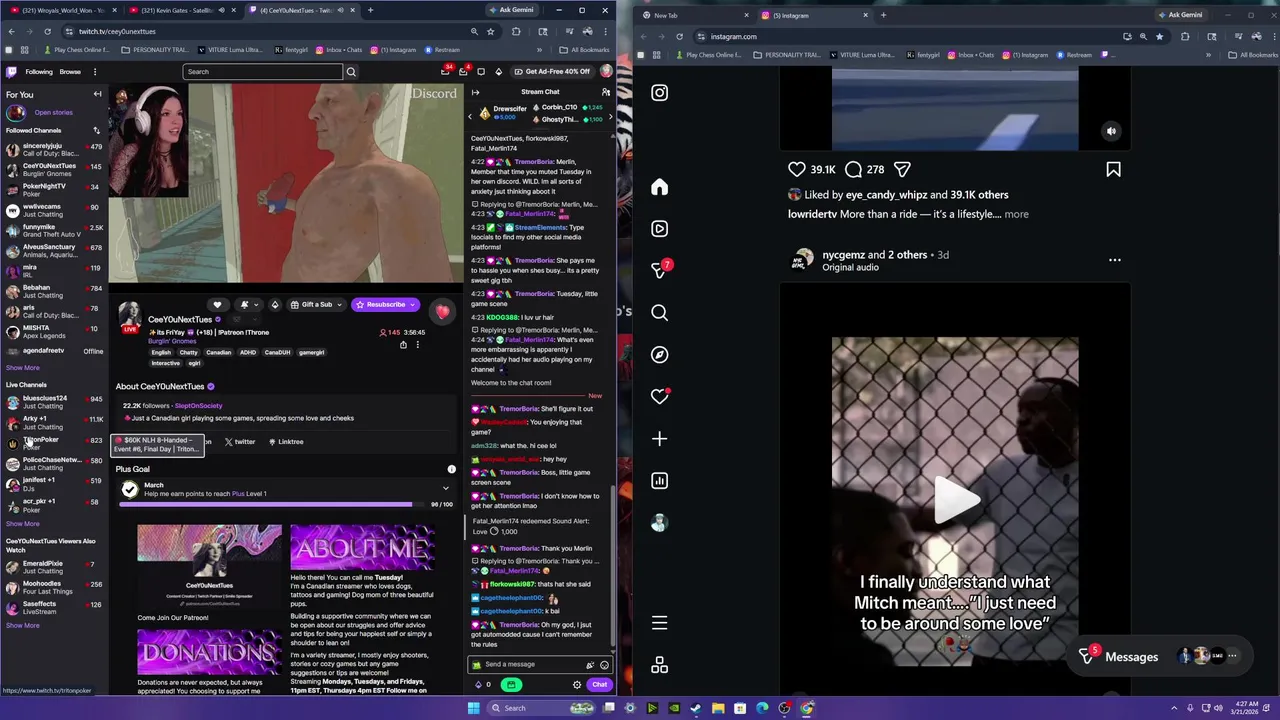Open chat community users list icon
Viewport: 1280px width, 720px height.
click(x=605, y=92)
